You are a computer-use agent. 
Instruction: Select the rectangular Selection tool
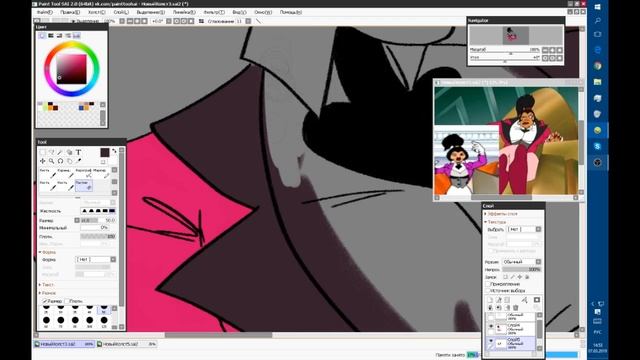[42, 152]
